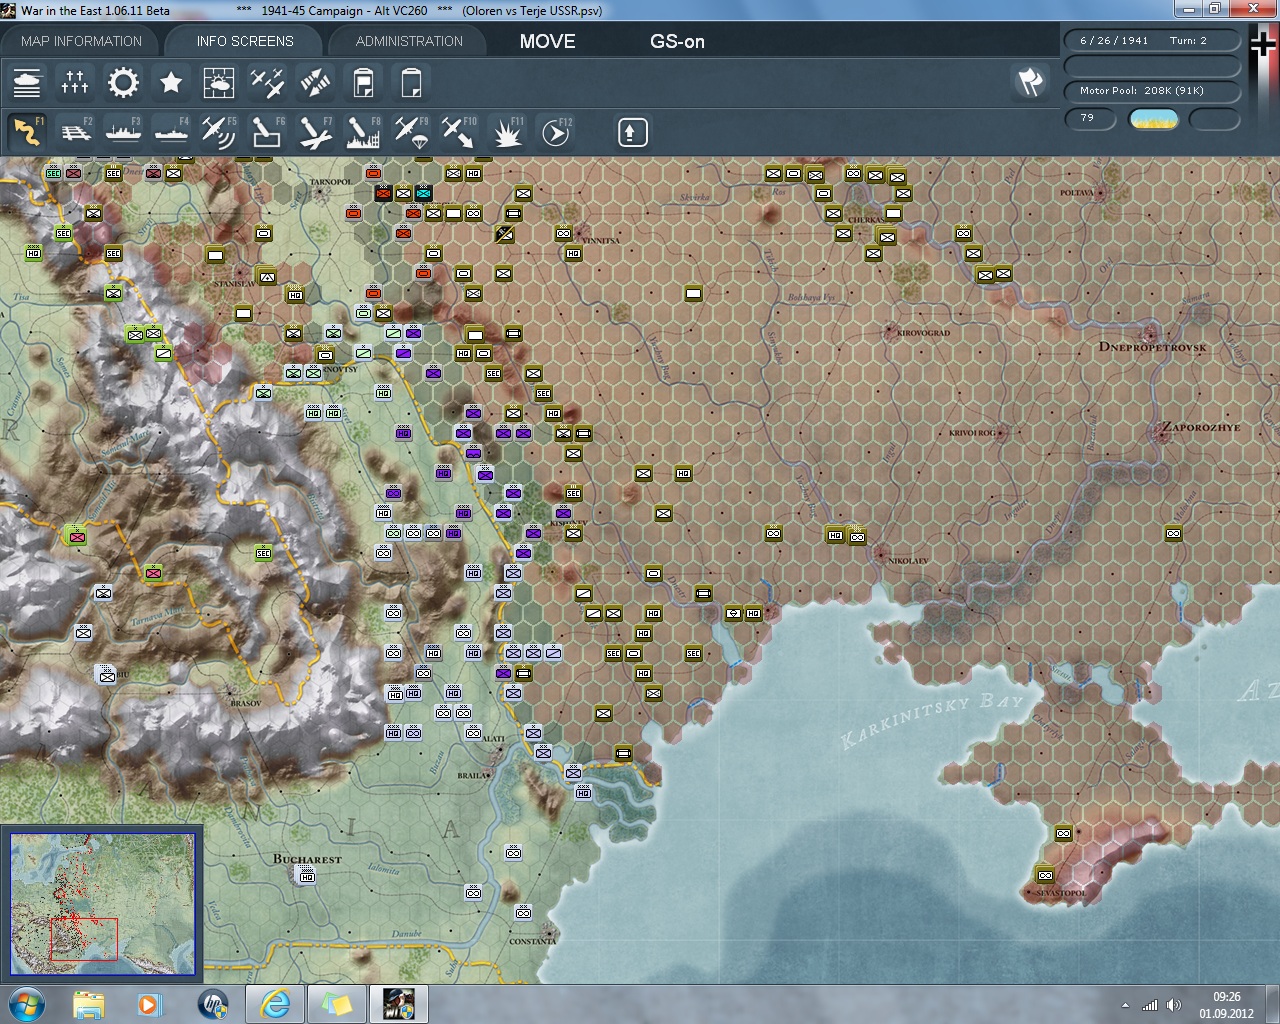
Task: Open the production gear icon
Action: point(123,82)
